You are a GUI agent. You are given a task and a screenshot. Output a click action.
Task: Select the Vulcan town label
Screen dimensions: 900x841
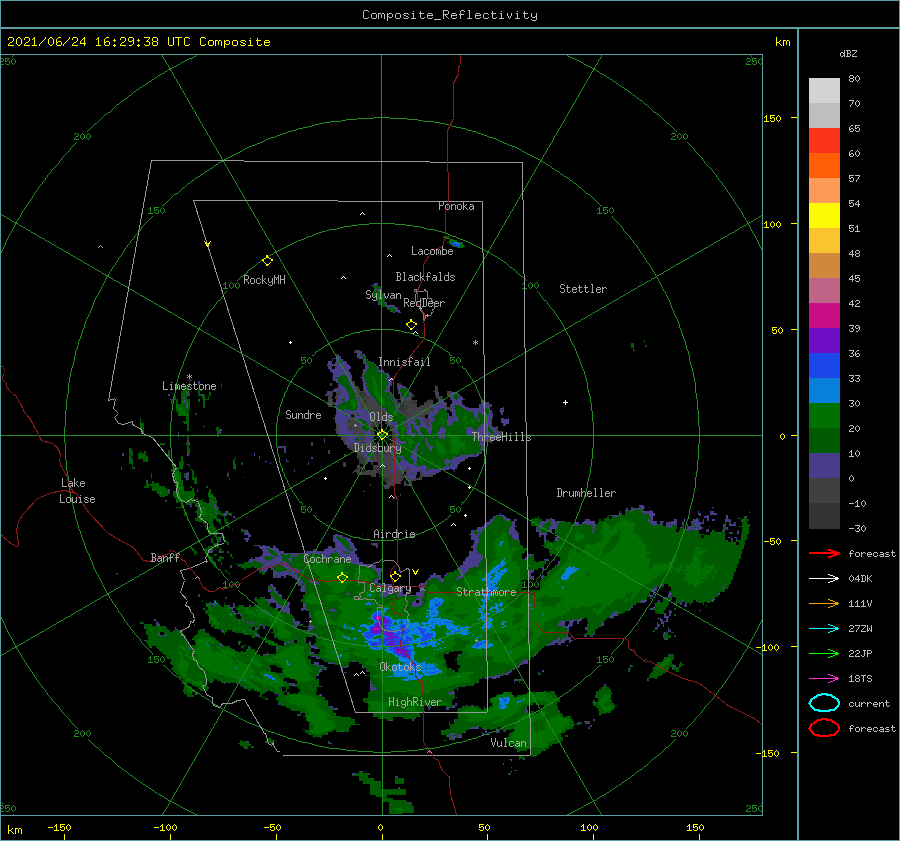pyautogui.click(x=509, y=743)
